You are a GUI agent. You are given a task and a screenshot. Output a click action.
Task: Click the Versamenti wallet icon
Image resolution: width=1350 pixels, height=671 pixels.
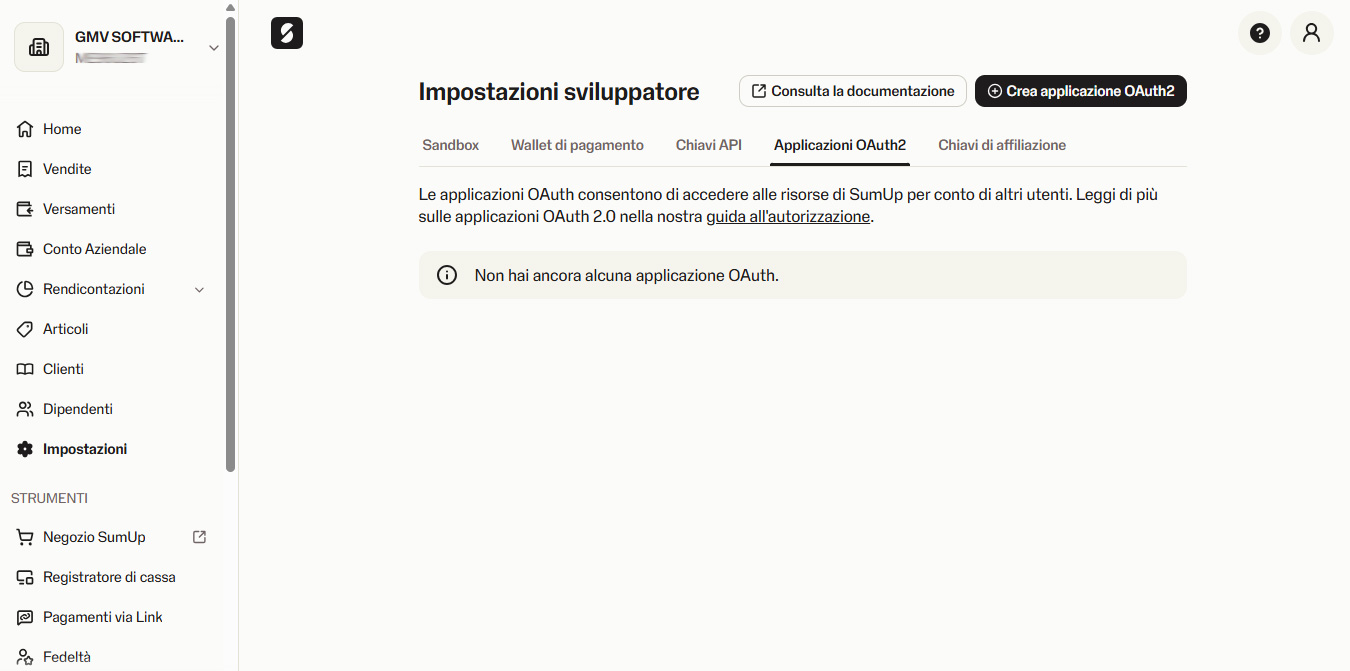25,209
